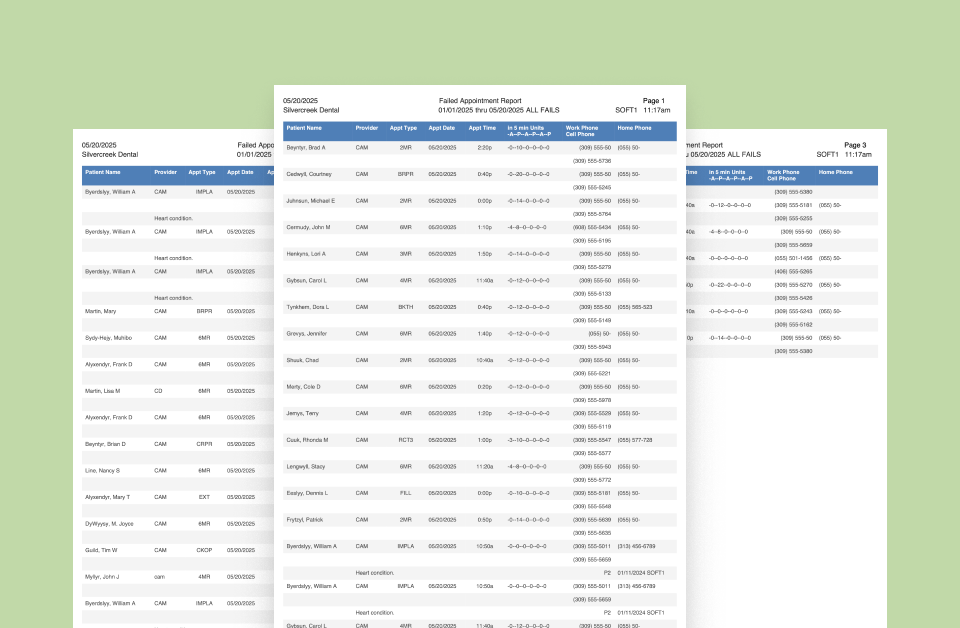Image resolution: width=960 pixels, height=628 pixels.
Task: Sort by the Appt Time column
Action: [x=482, y=128]
